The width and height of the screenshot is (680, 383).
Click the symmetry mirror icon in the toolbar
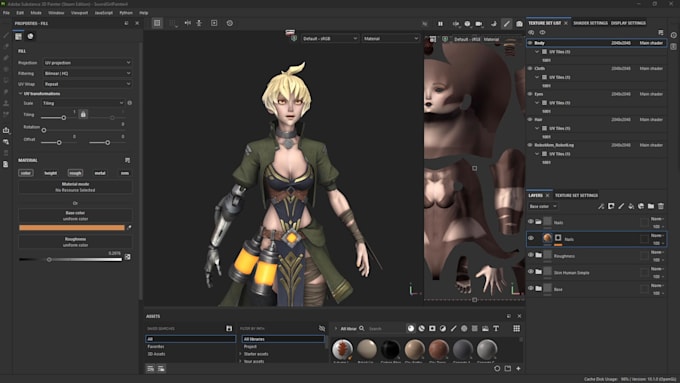coord(187,23)
